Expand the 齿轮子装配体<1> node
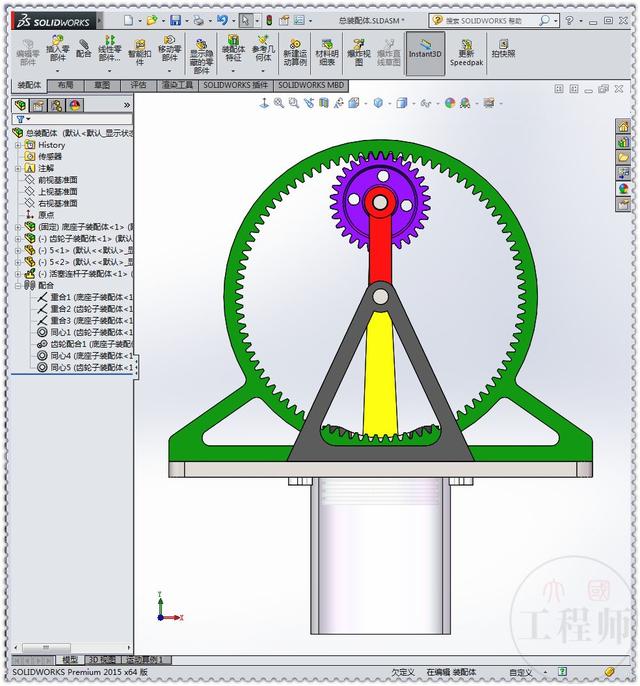Viewport: 640px width, 686px height. coord(18,239)
